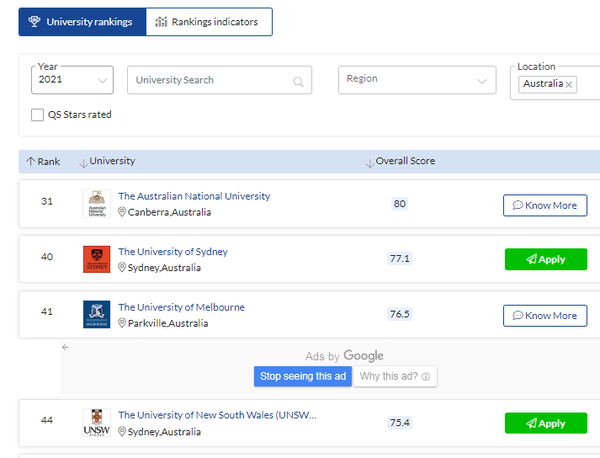Image resolution: width=600 pixels, height=458 pixels.
Task: Focus the University Search field
Action: tap(219, 80)
